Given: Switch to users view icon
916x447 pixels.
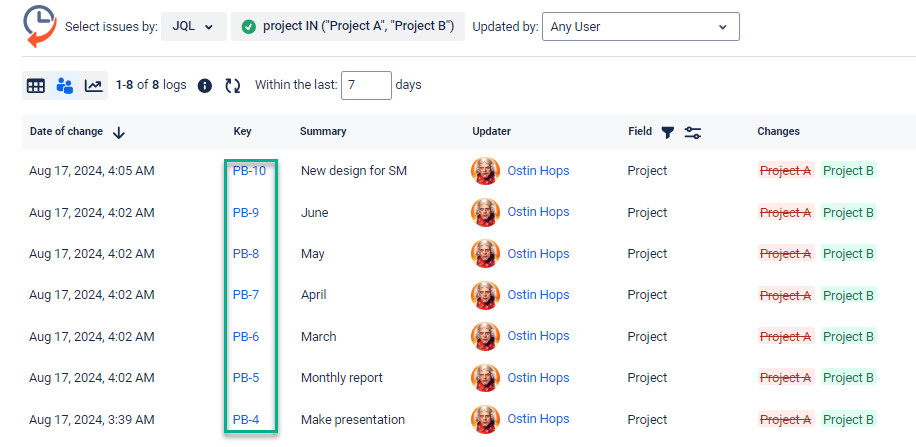Looking at the screenshot, I should click(x=65, y=86).
